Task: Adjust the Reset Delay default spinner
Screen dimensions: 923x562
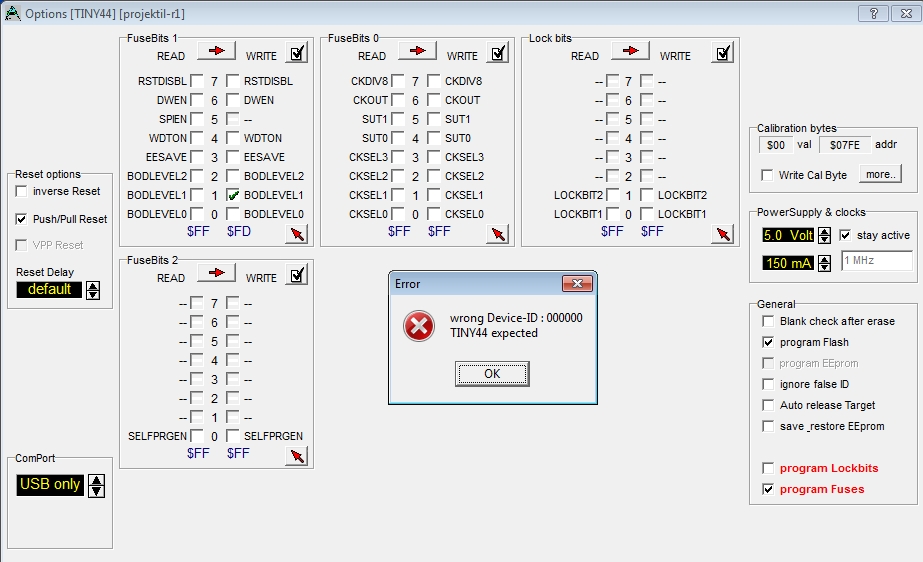Action: pos(93,290)
